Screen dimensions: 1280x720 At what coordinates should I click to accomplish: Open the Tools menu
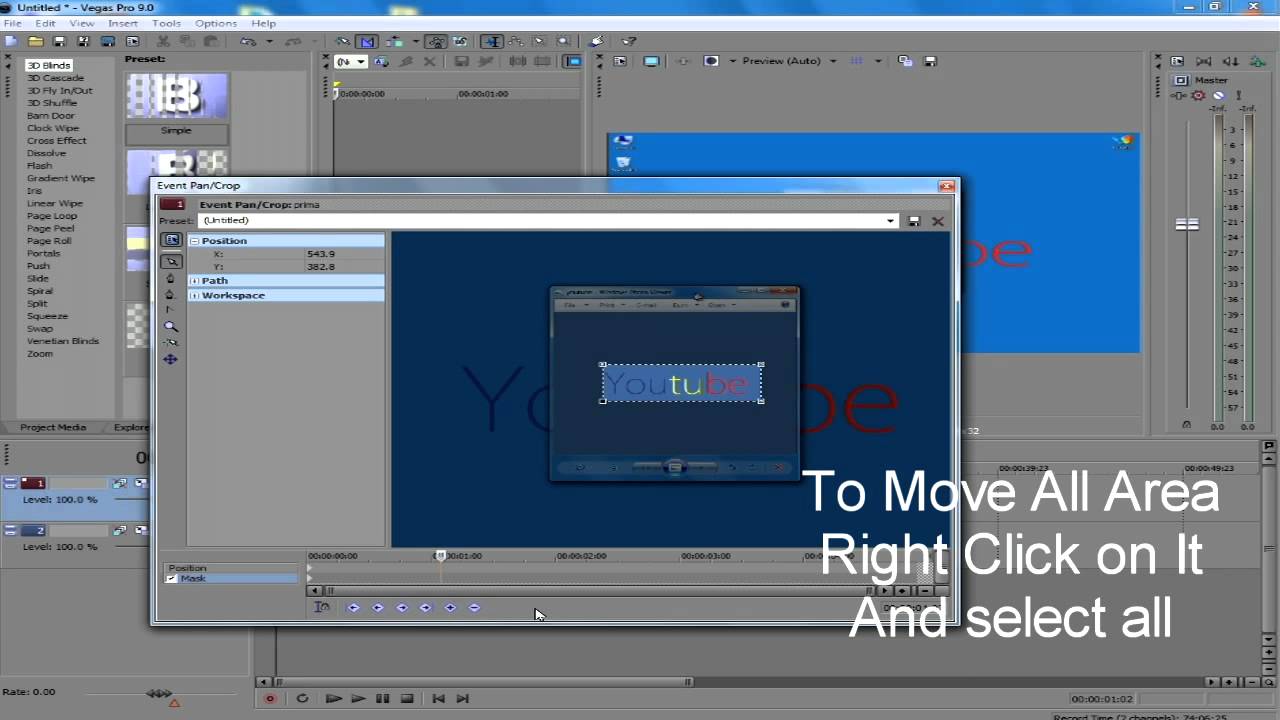tap(166, 23)
